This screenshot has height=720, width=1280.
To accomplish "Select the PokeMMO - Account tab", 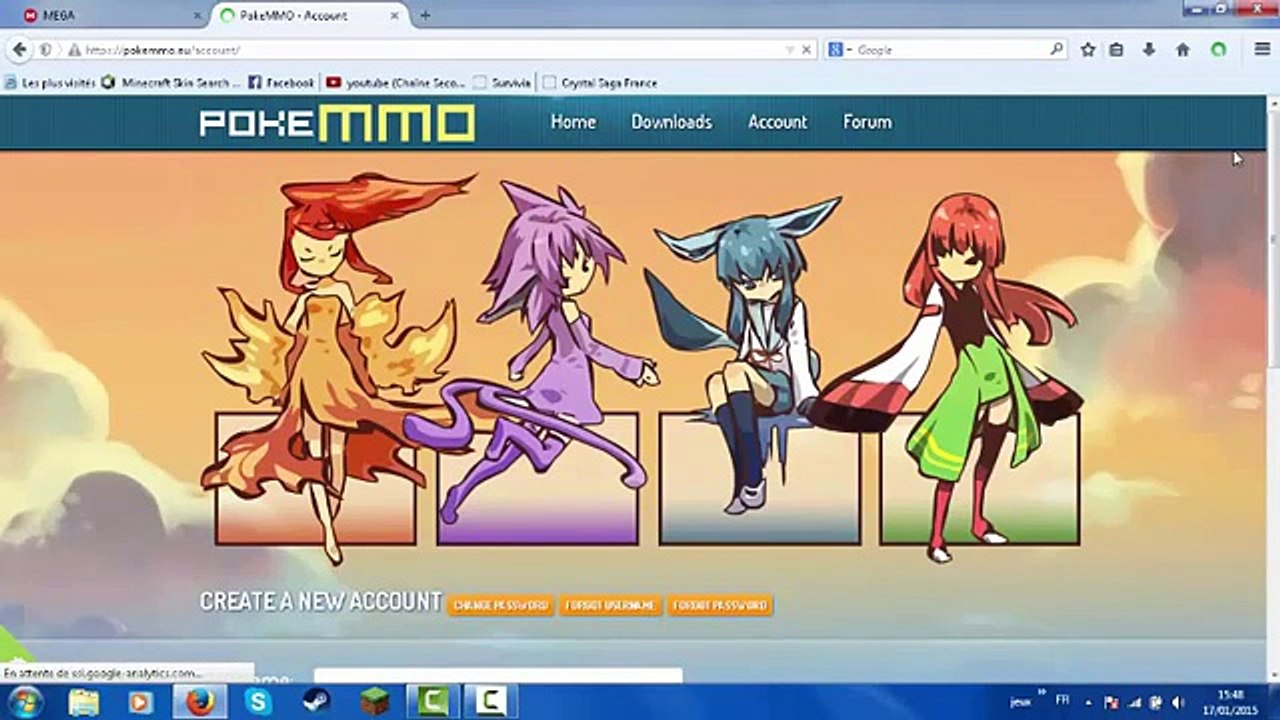I will pos(310,15).
